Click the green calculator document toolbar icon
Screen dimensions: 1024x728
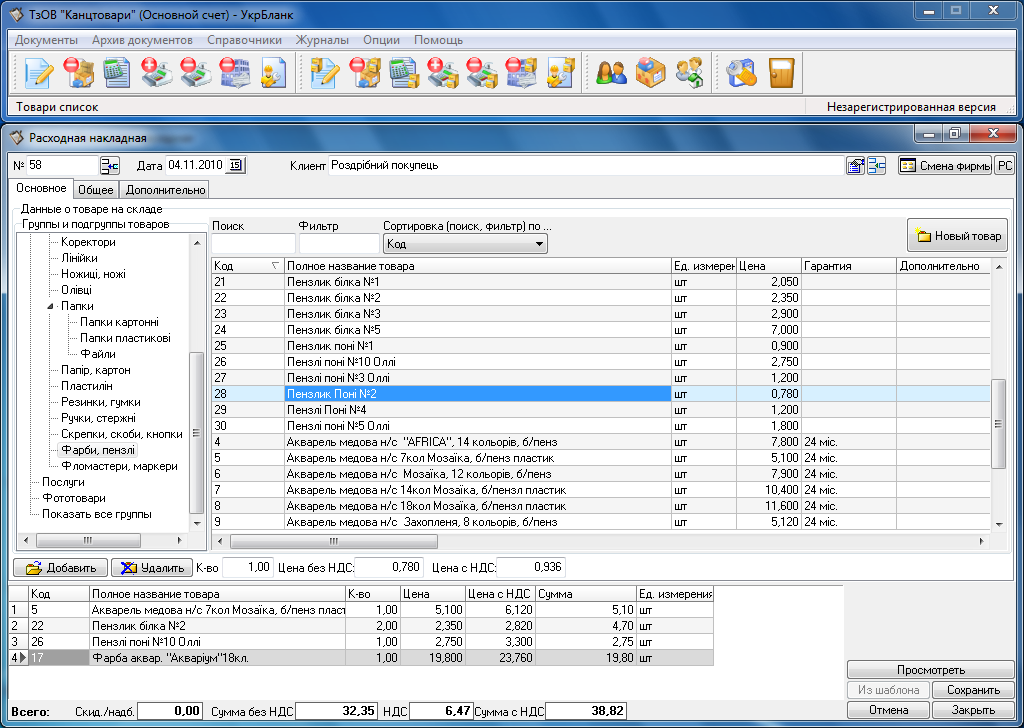pyautogui.click(x=118, y=73)
